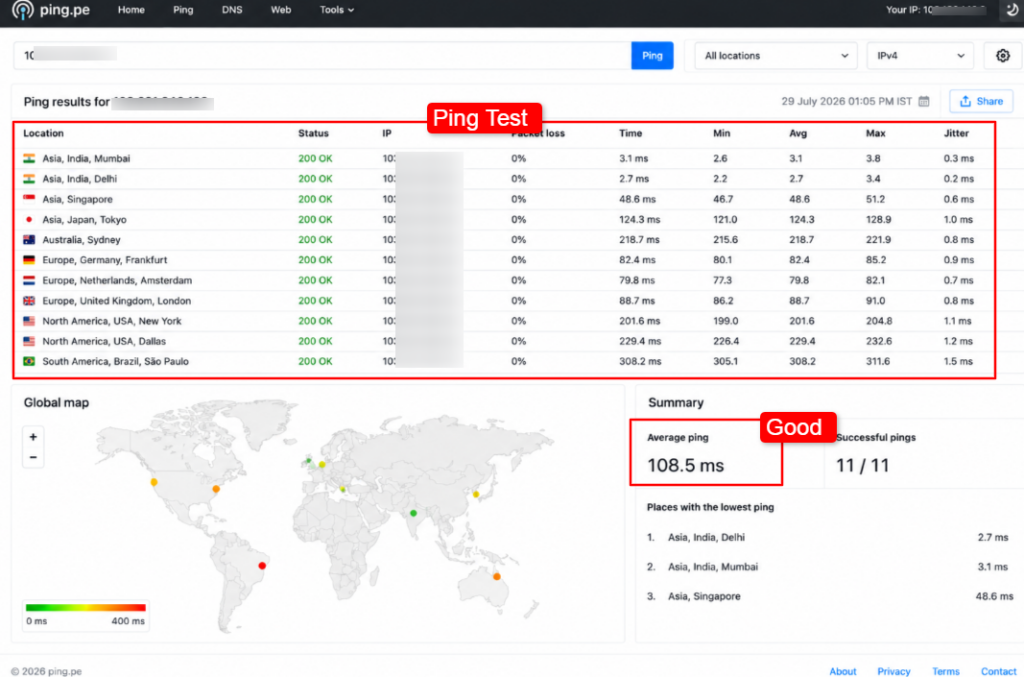This screenshot has width=1024, height=677.
Task: Open the settings gear icon
Action: click(1002, 55)
